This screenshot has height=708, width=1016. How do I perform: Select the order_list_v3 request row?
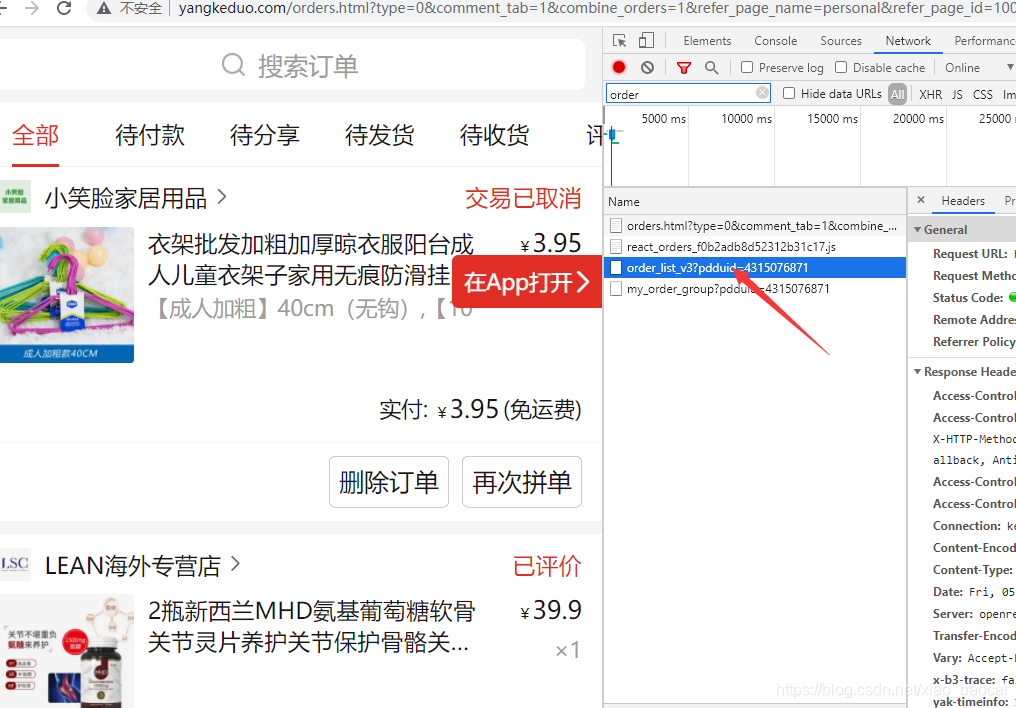click(x=755, y=268)
